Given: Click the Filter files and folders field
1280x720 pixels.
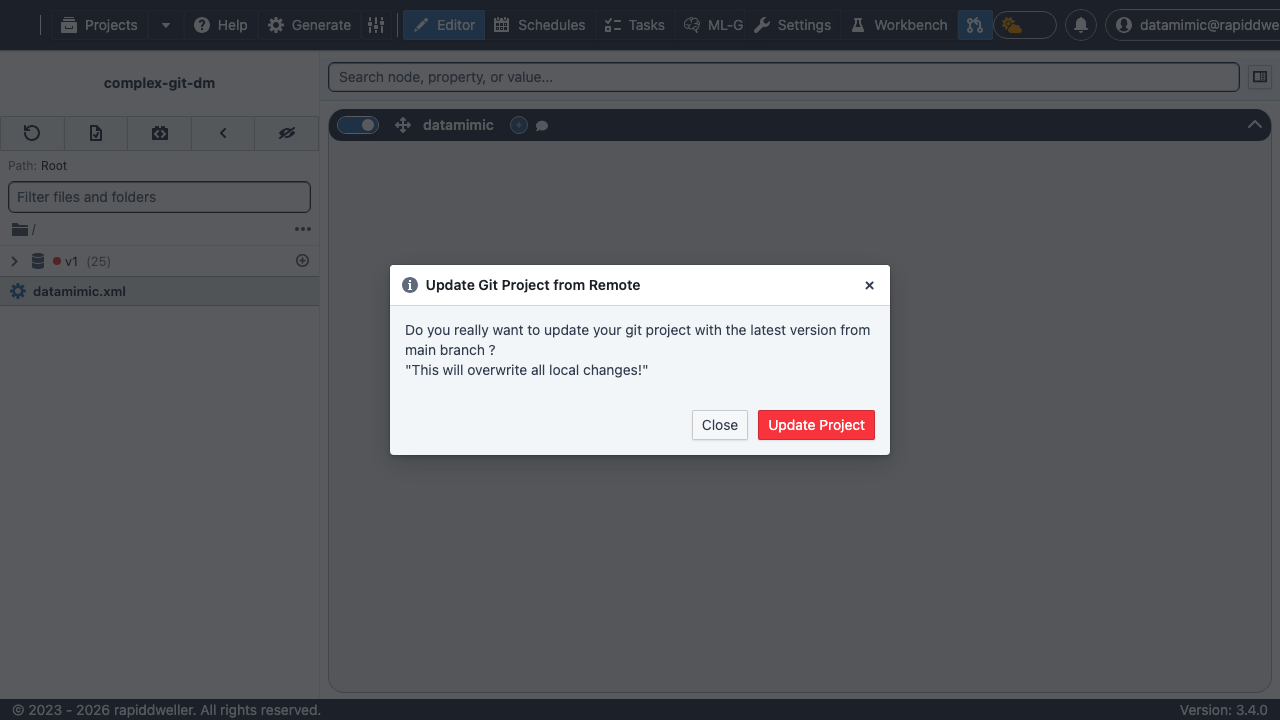Looking at the screenshot, I should tap(160, 197).
